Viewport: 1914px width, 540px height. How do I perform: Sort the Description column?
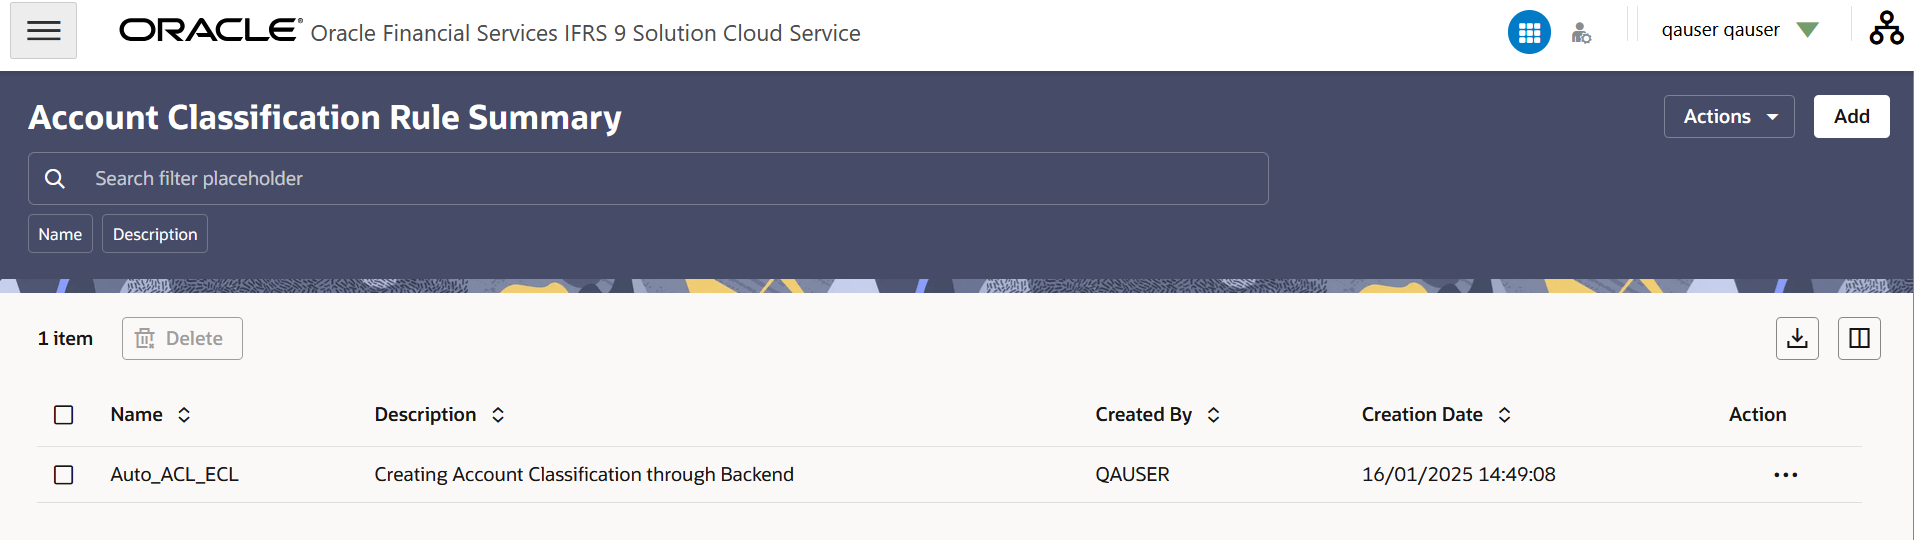[498, 415]
